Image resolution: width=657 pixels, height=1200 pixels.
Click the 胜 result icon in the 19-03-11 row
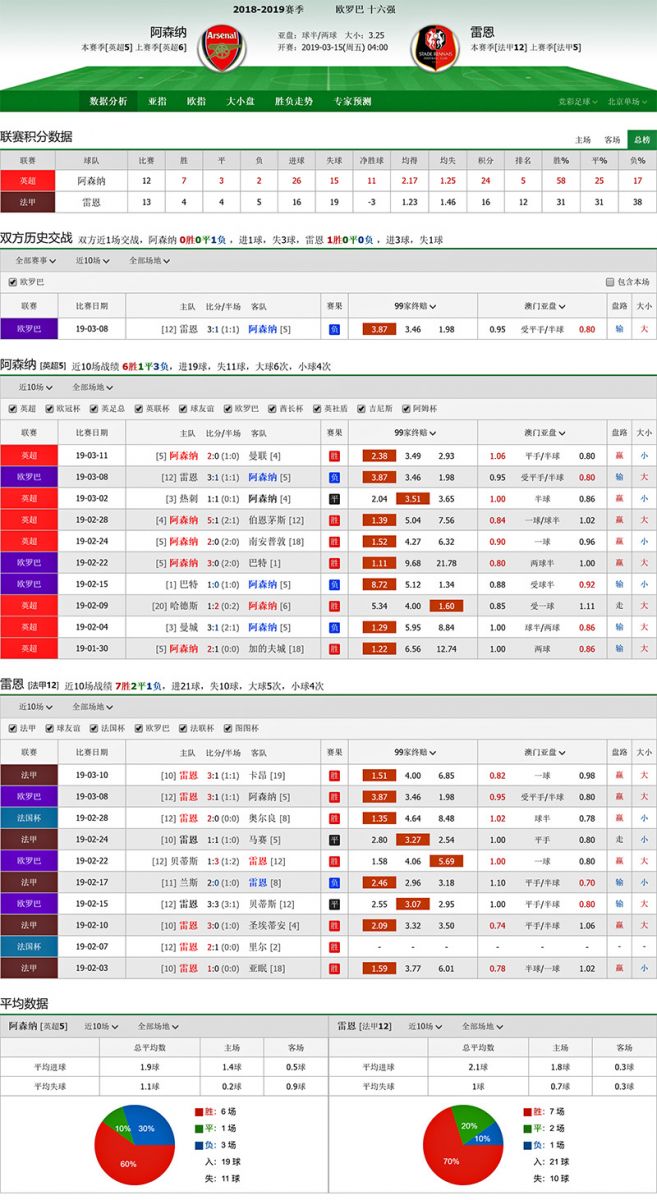(335, 455)
